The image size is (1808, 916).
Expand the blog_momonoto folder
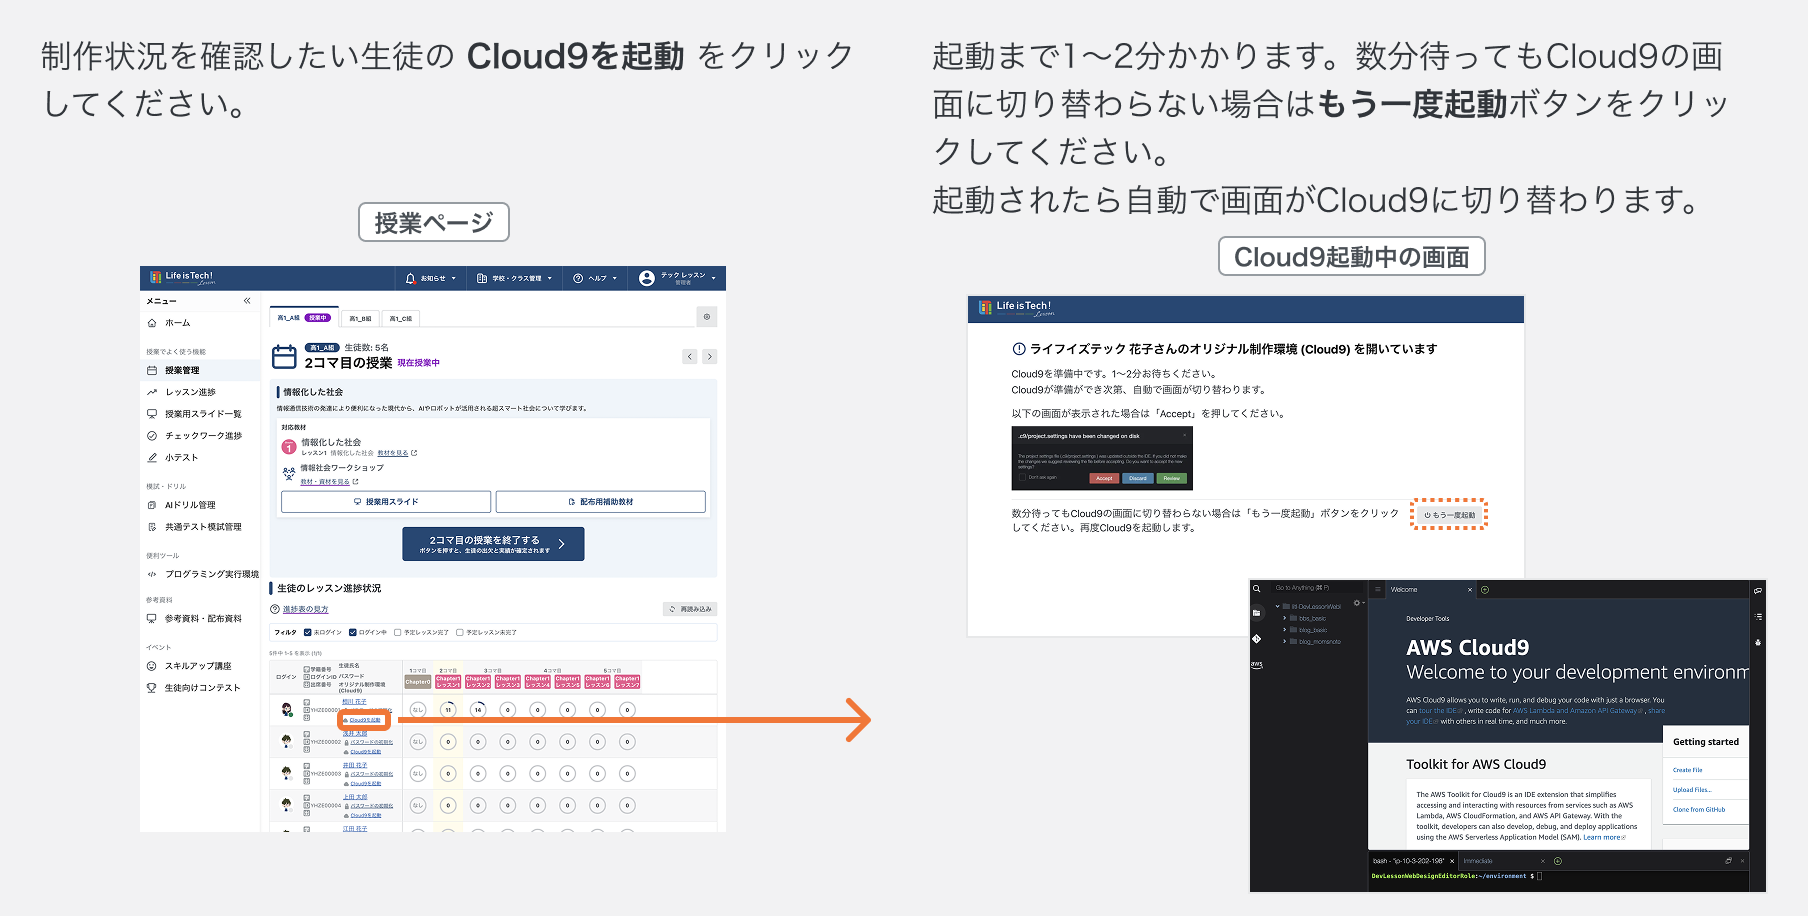click(x=1284, y=641)
